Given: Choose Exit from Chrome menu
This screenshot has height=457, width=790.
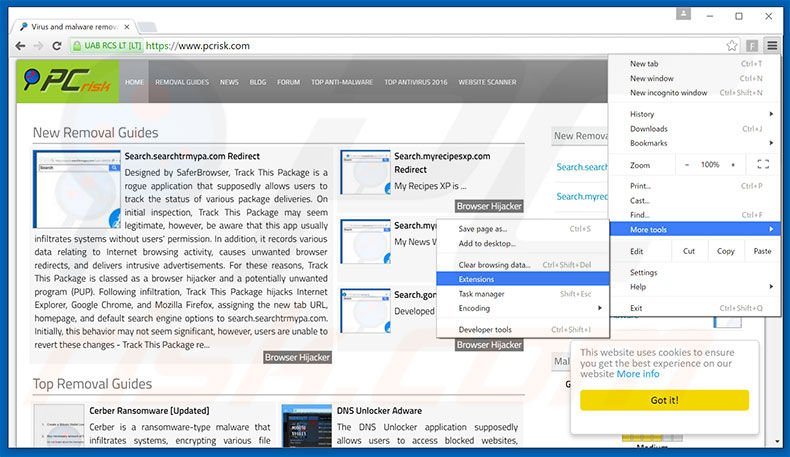Looking at the screenshot, I should [x=695, y=308].
